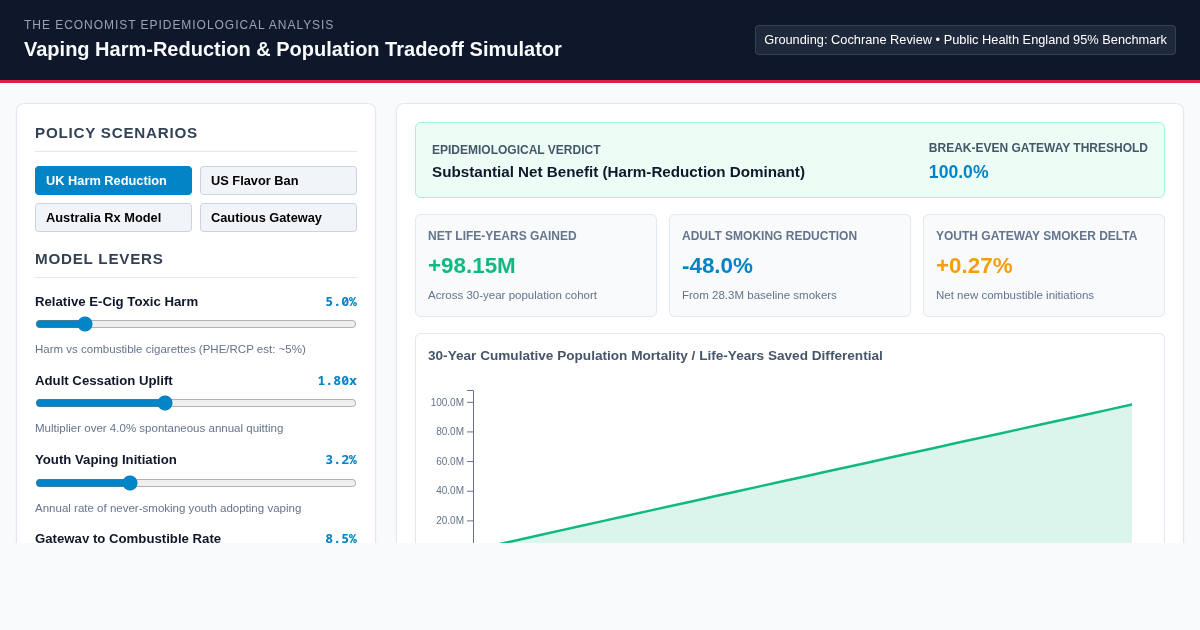Click the chart title '30-Year Cumulative Population Mortality'

pos(655,356)
